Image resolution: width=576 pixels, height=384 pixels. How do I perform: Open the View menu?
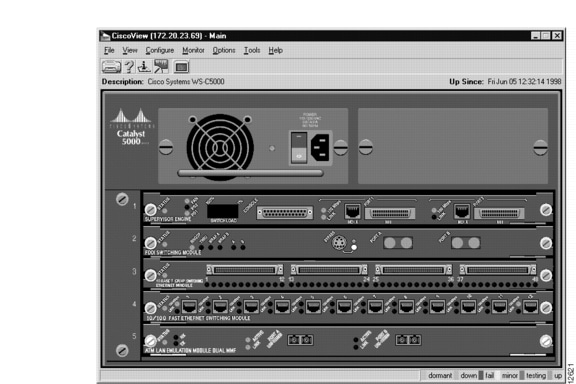(130, 50)
